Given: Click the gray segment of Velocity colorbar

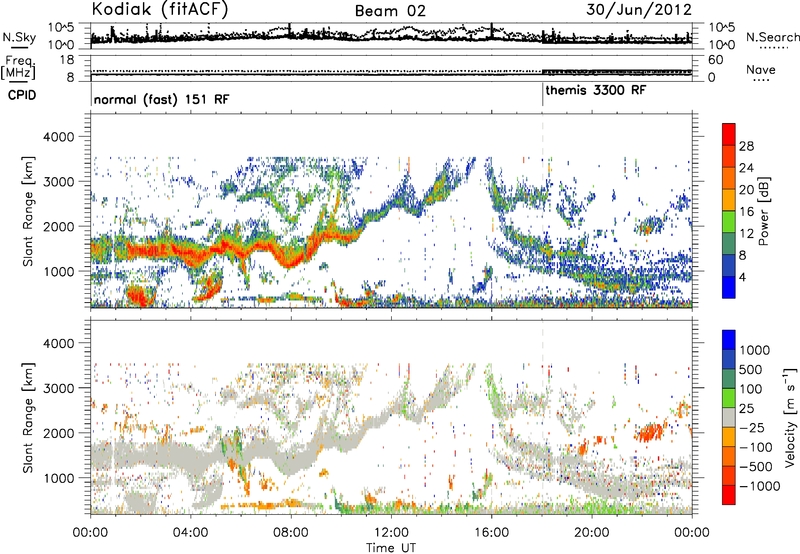Looking at the screenshot, I should point(729,417).
